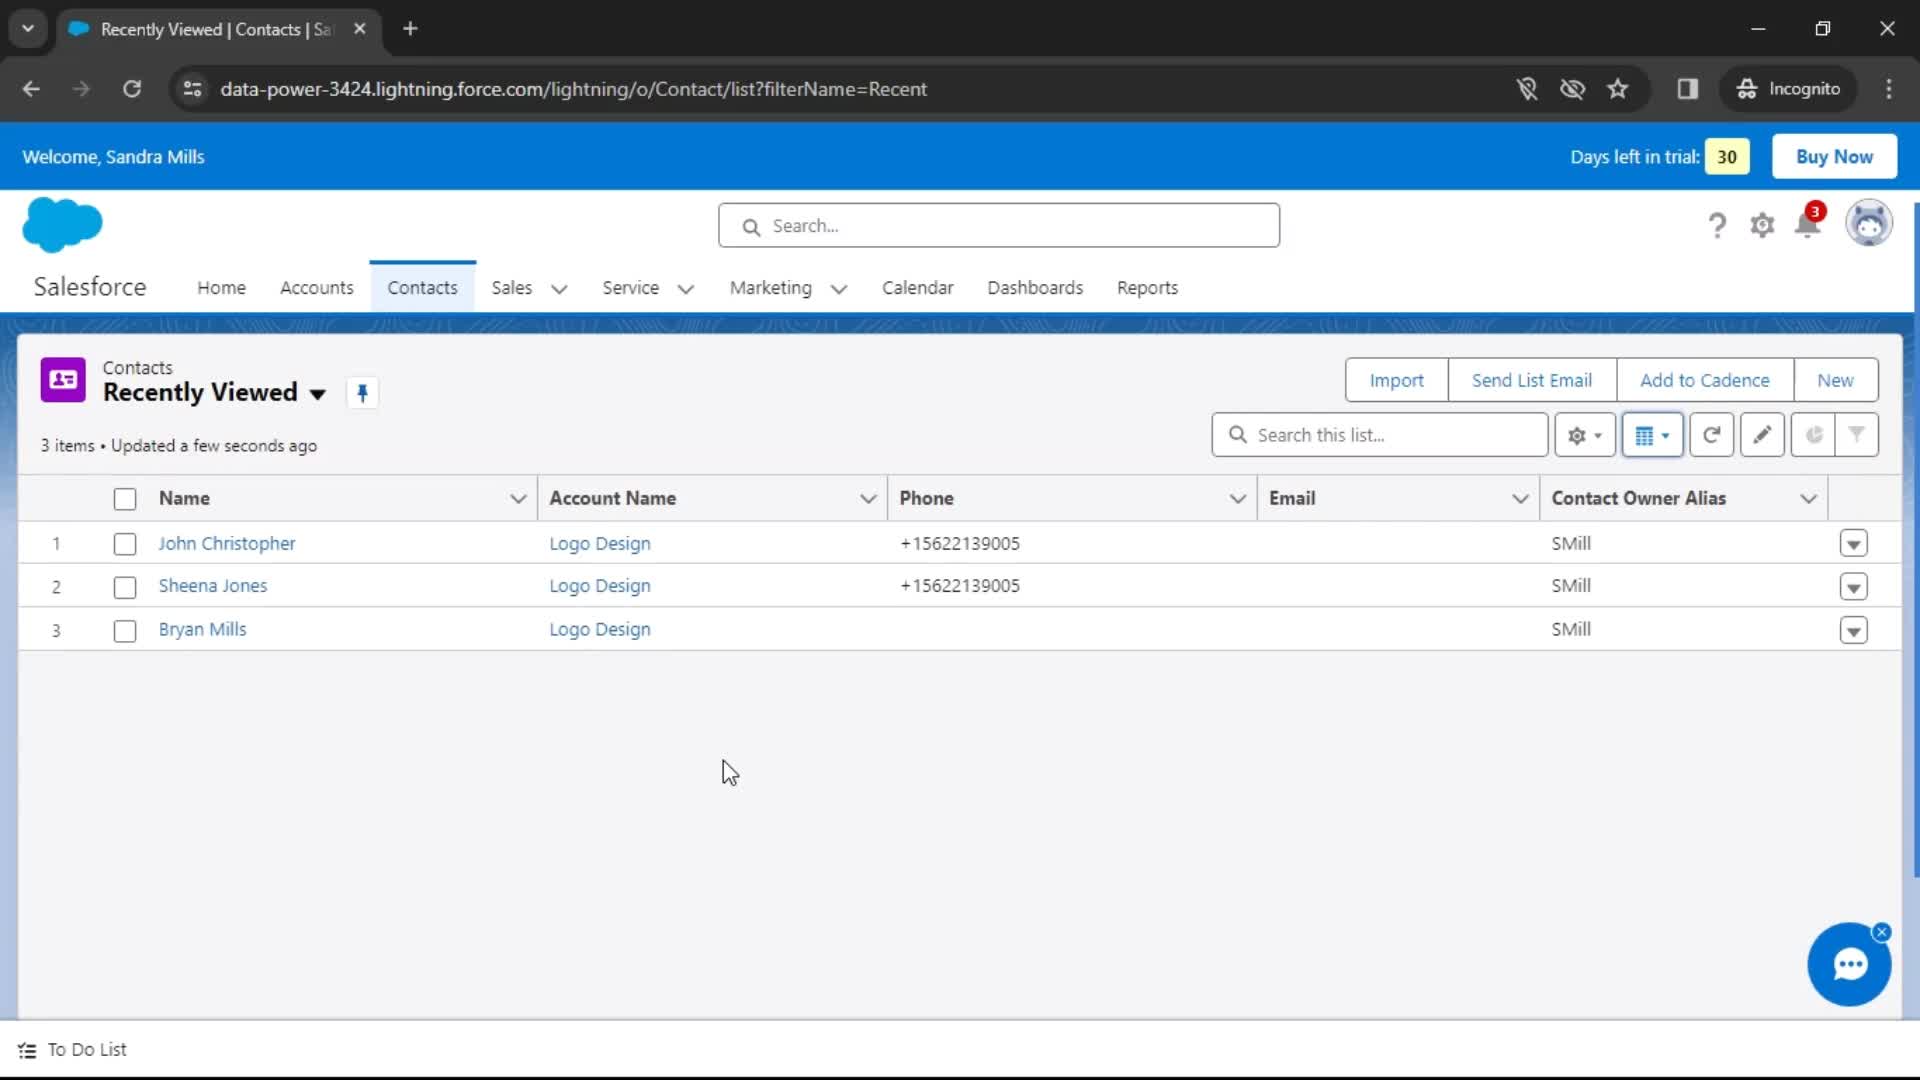
Task: Click Add to Cadence button
Action: (x=1704, y=380)
